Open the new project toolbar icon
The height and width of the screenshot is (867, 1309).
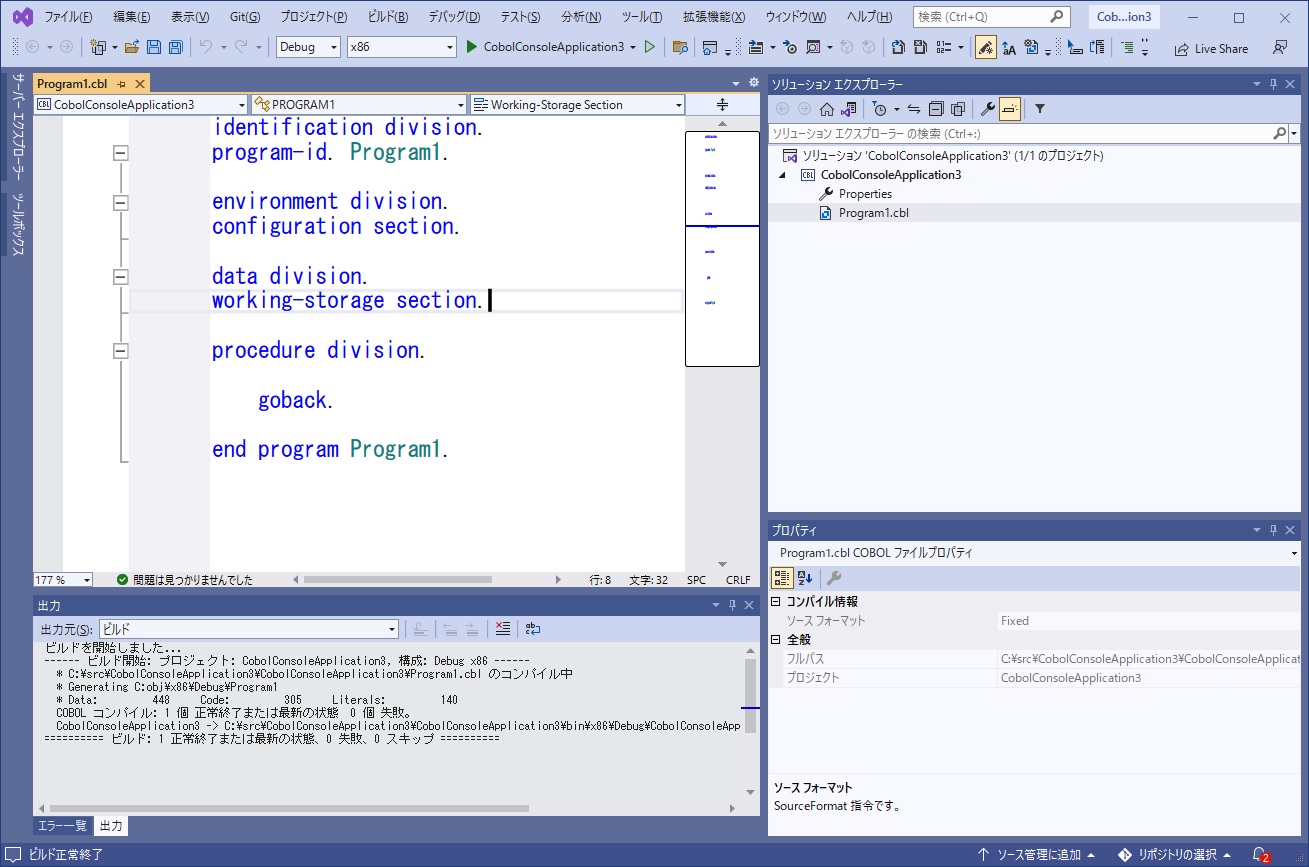tap(98, 47)
